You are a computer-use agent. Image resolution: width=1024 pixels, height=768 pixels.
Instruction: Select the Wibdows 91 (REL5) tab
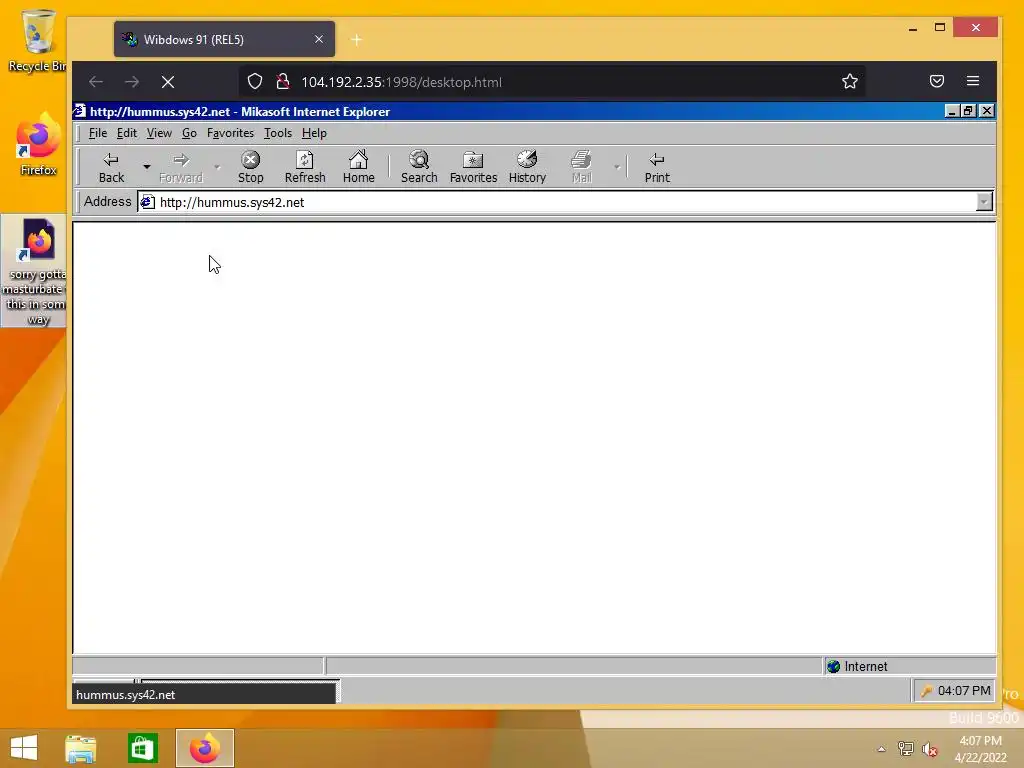pos(224,39)
